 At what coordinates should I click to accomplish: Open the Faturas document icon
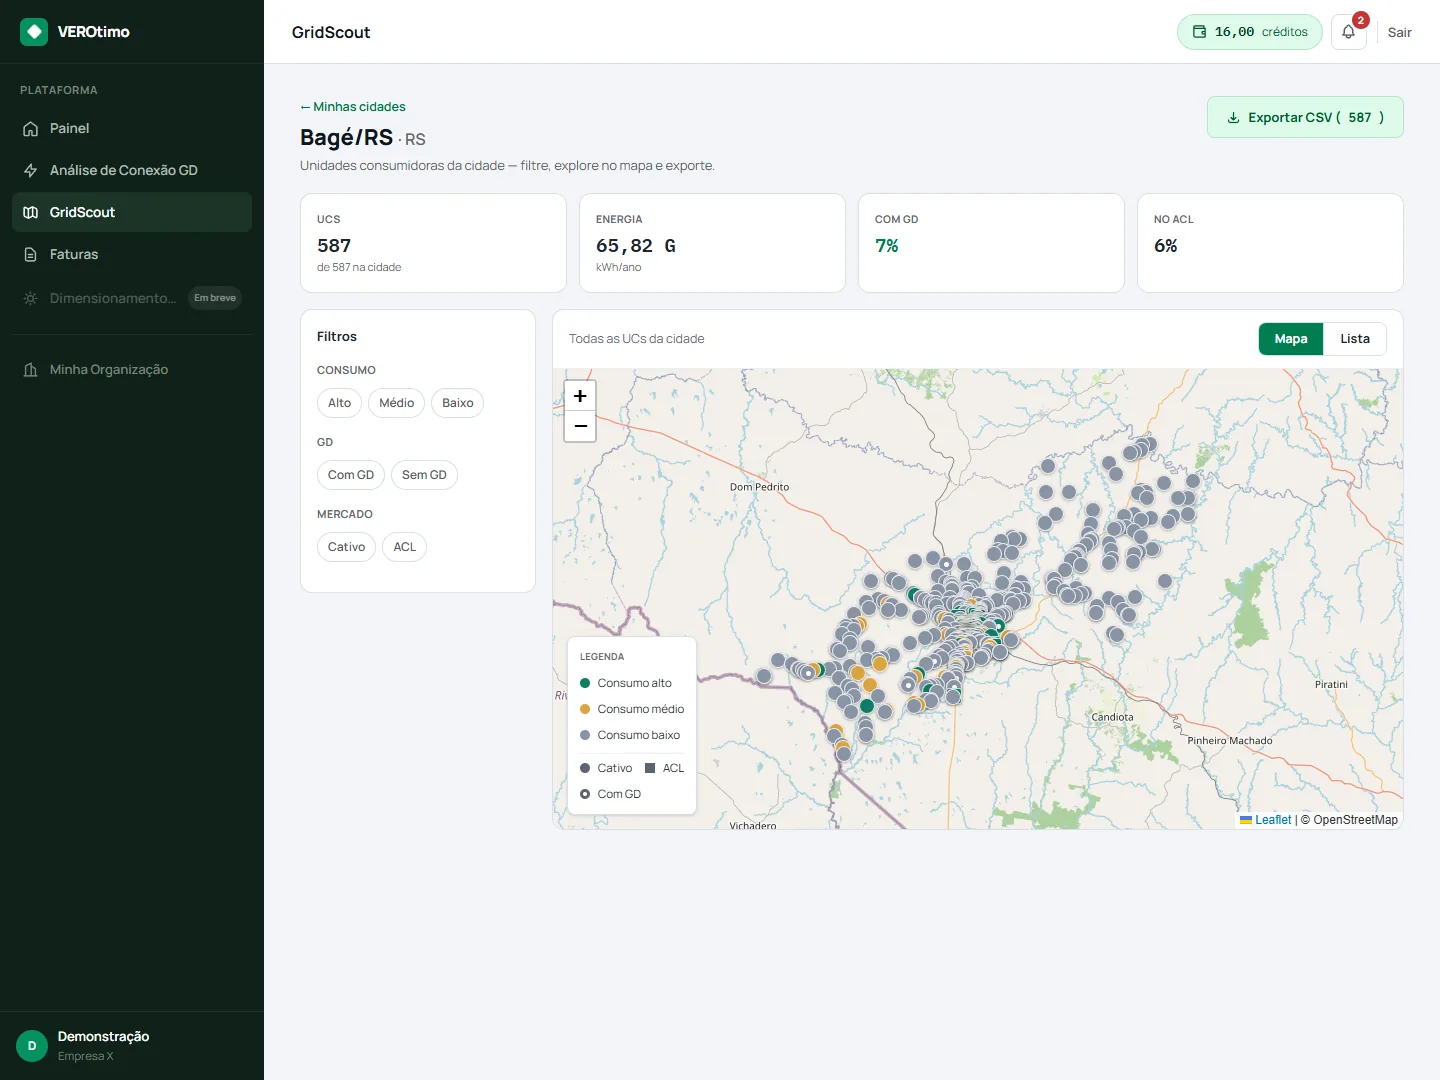tap(31, 255)
